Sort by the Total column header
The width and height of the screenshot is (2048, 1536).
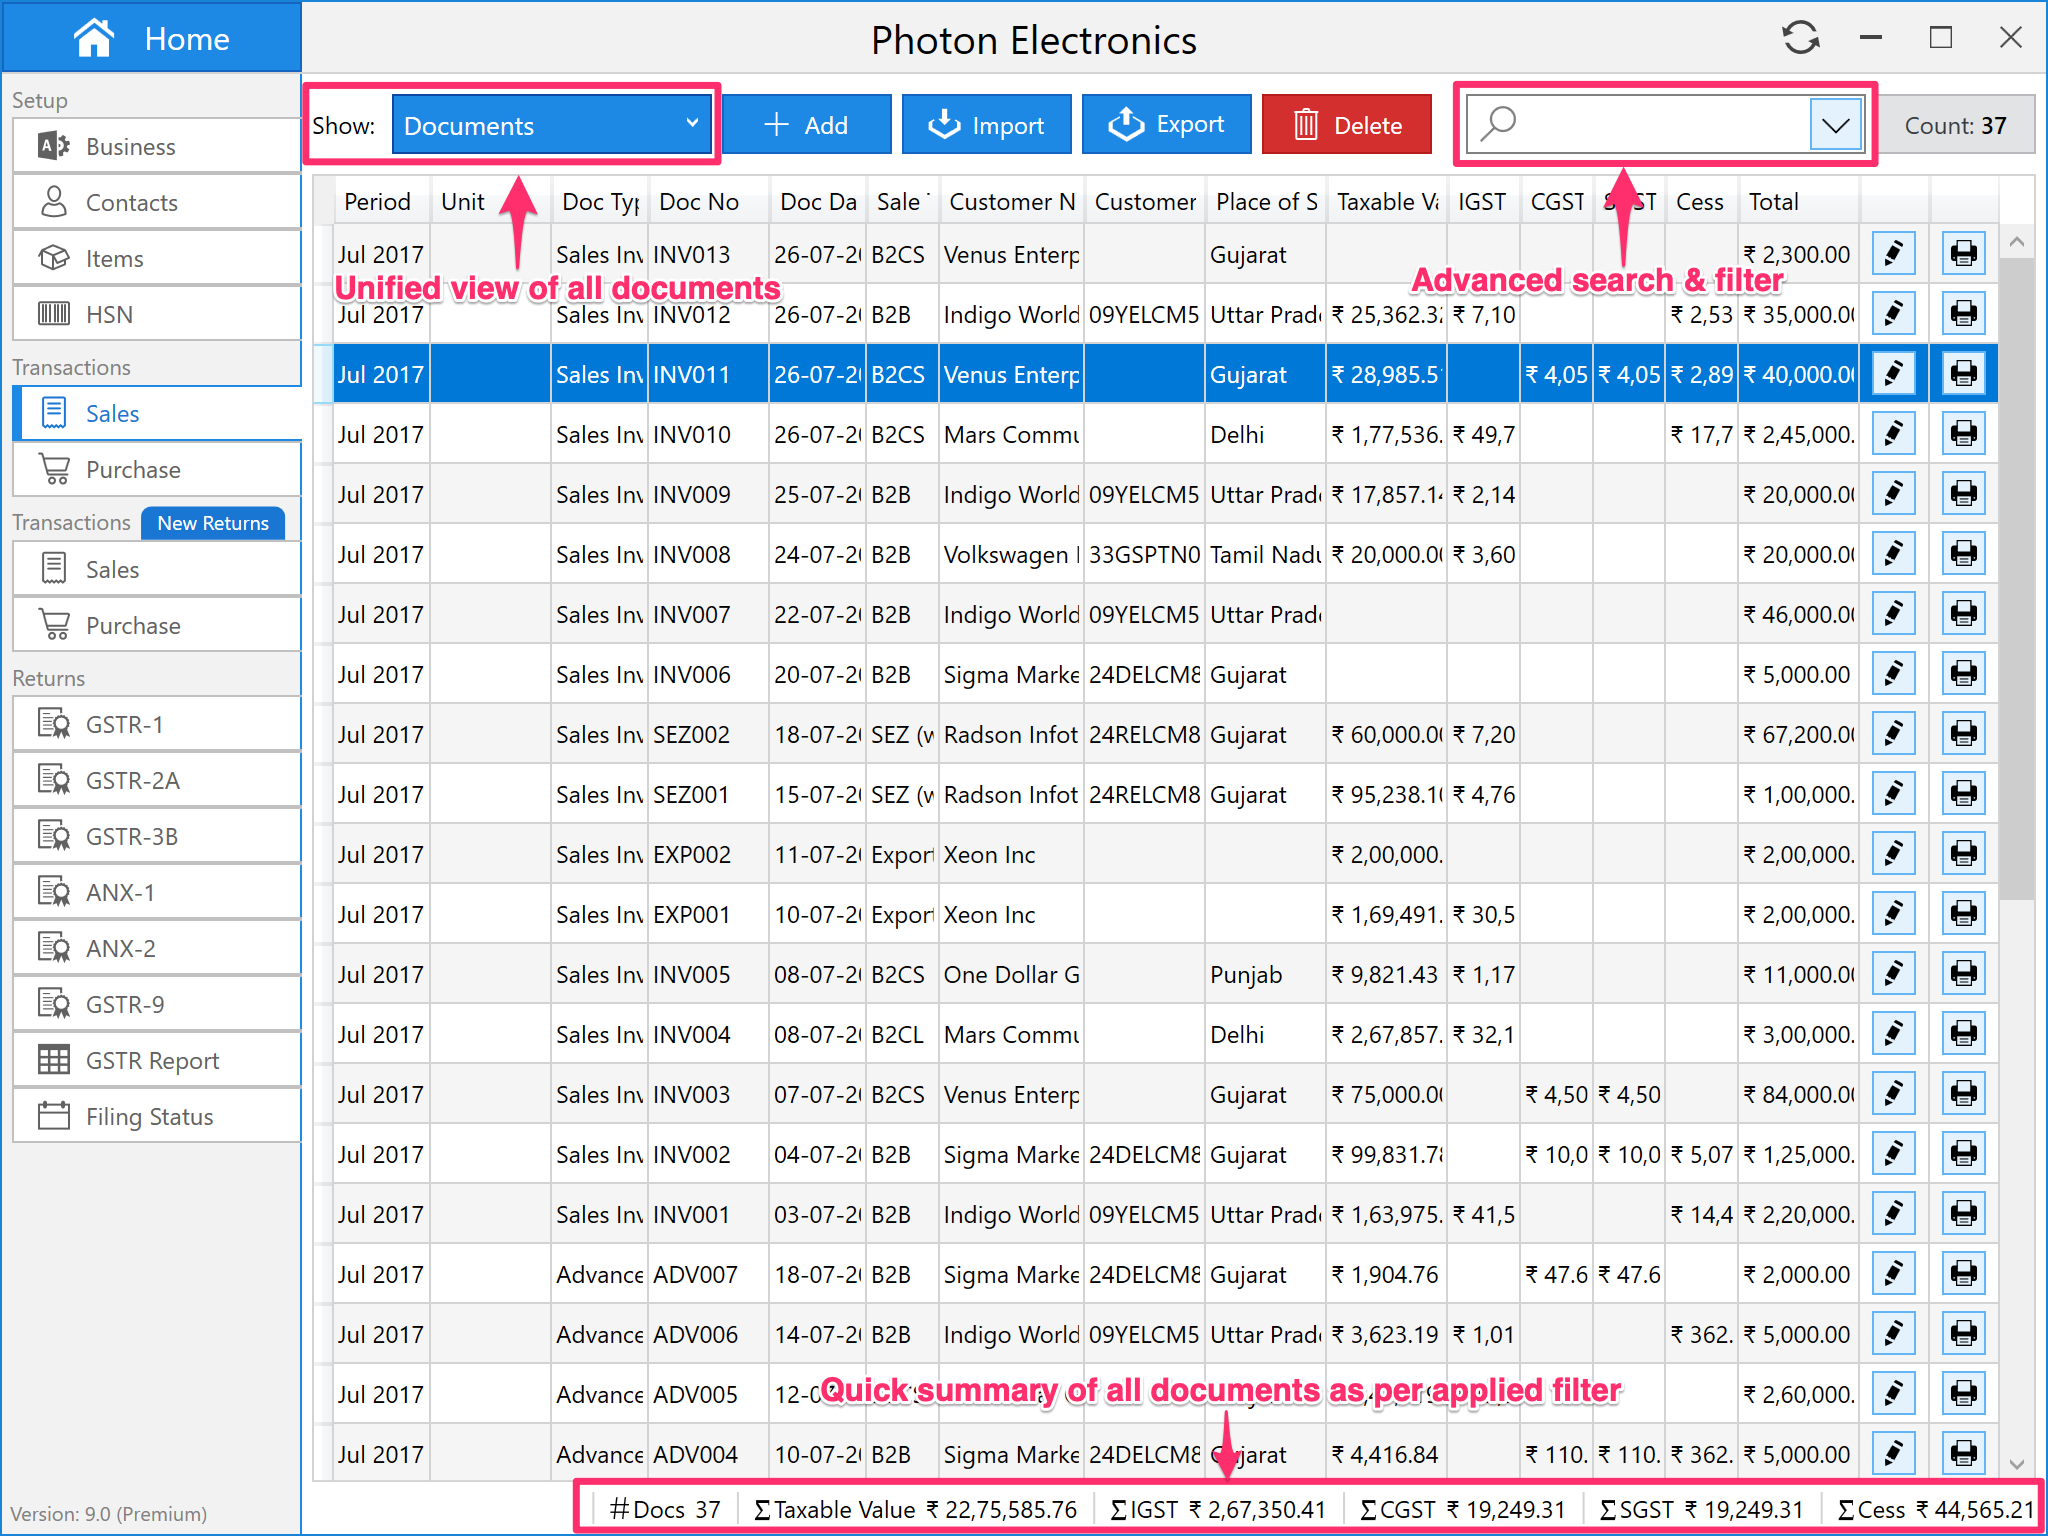point(1774,202)
